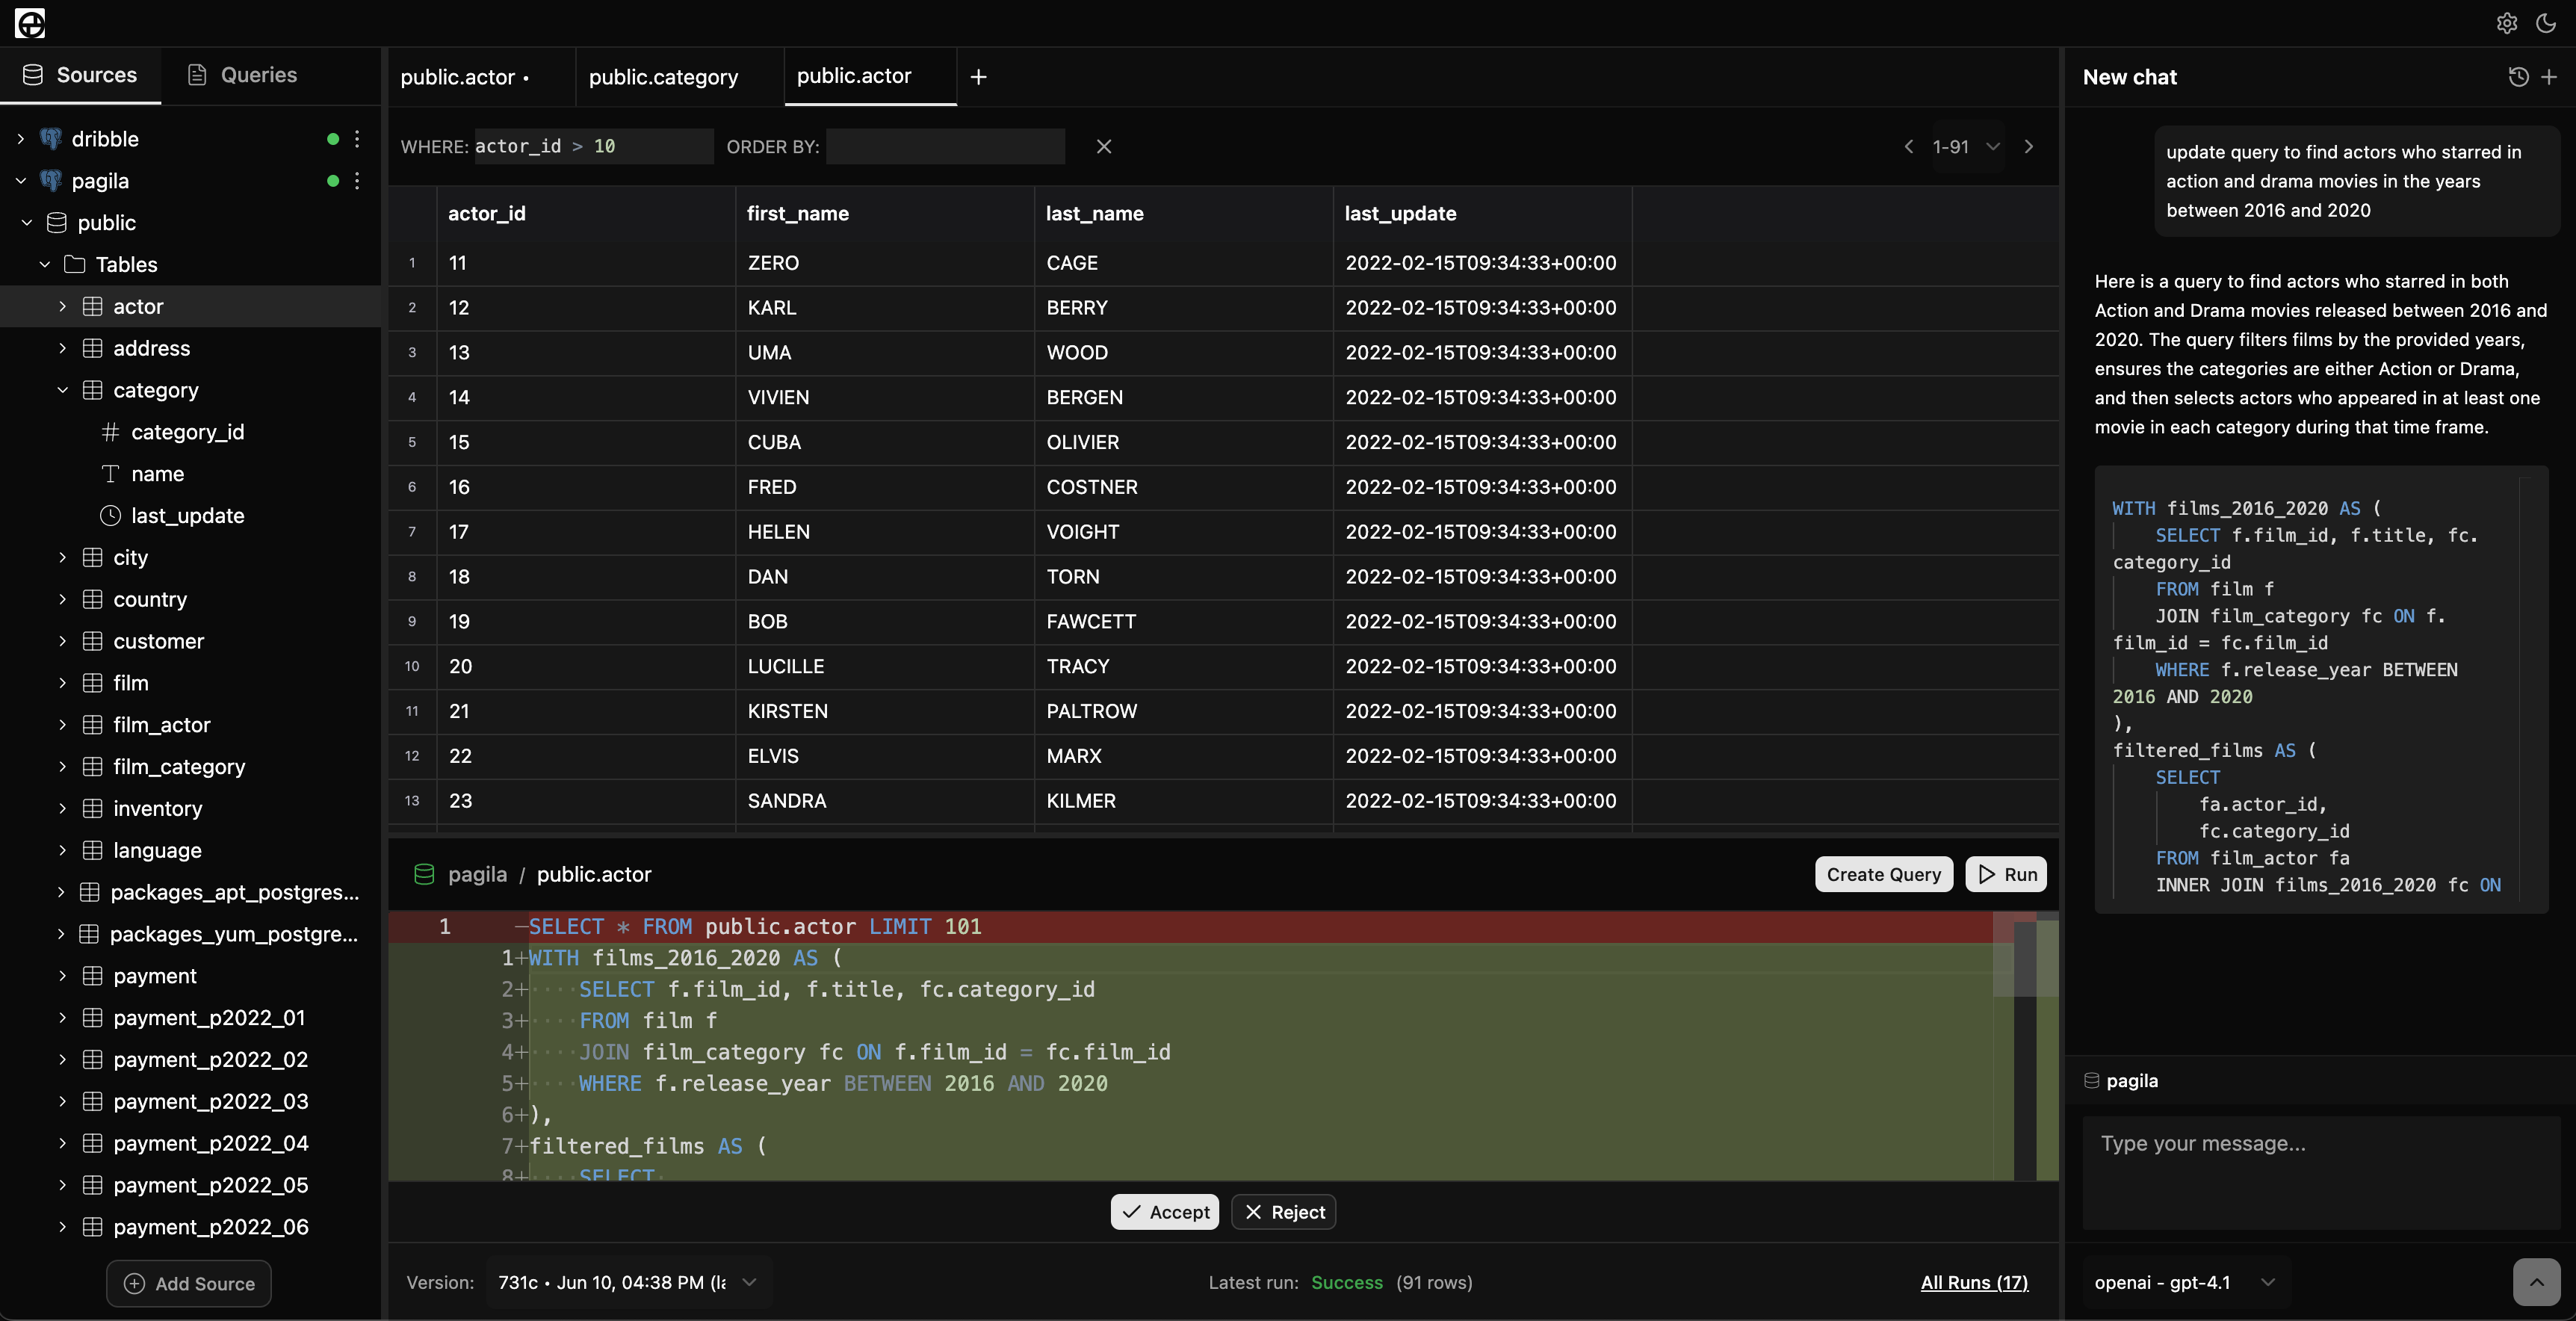Switch to the Queries tab
Viewport: 2576px width, 1321px height.
point(242,75)
